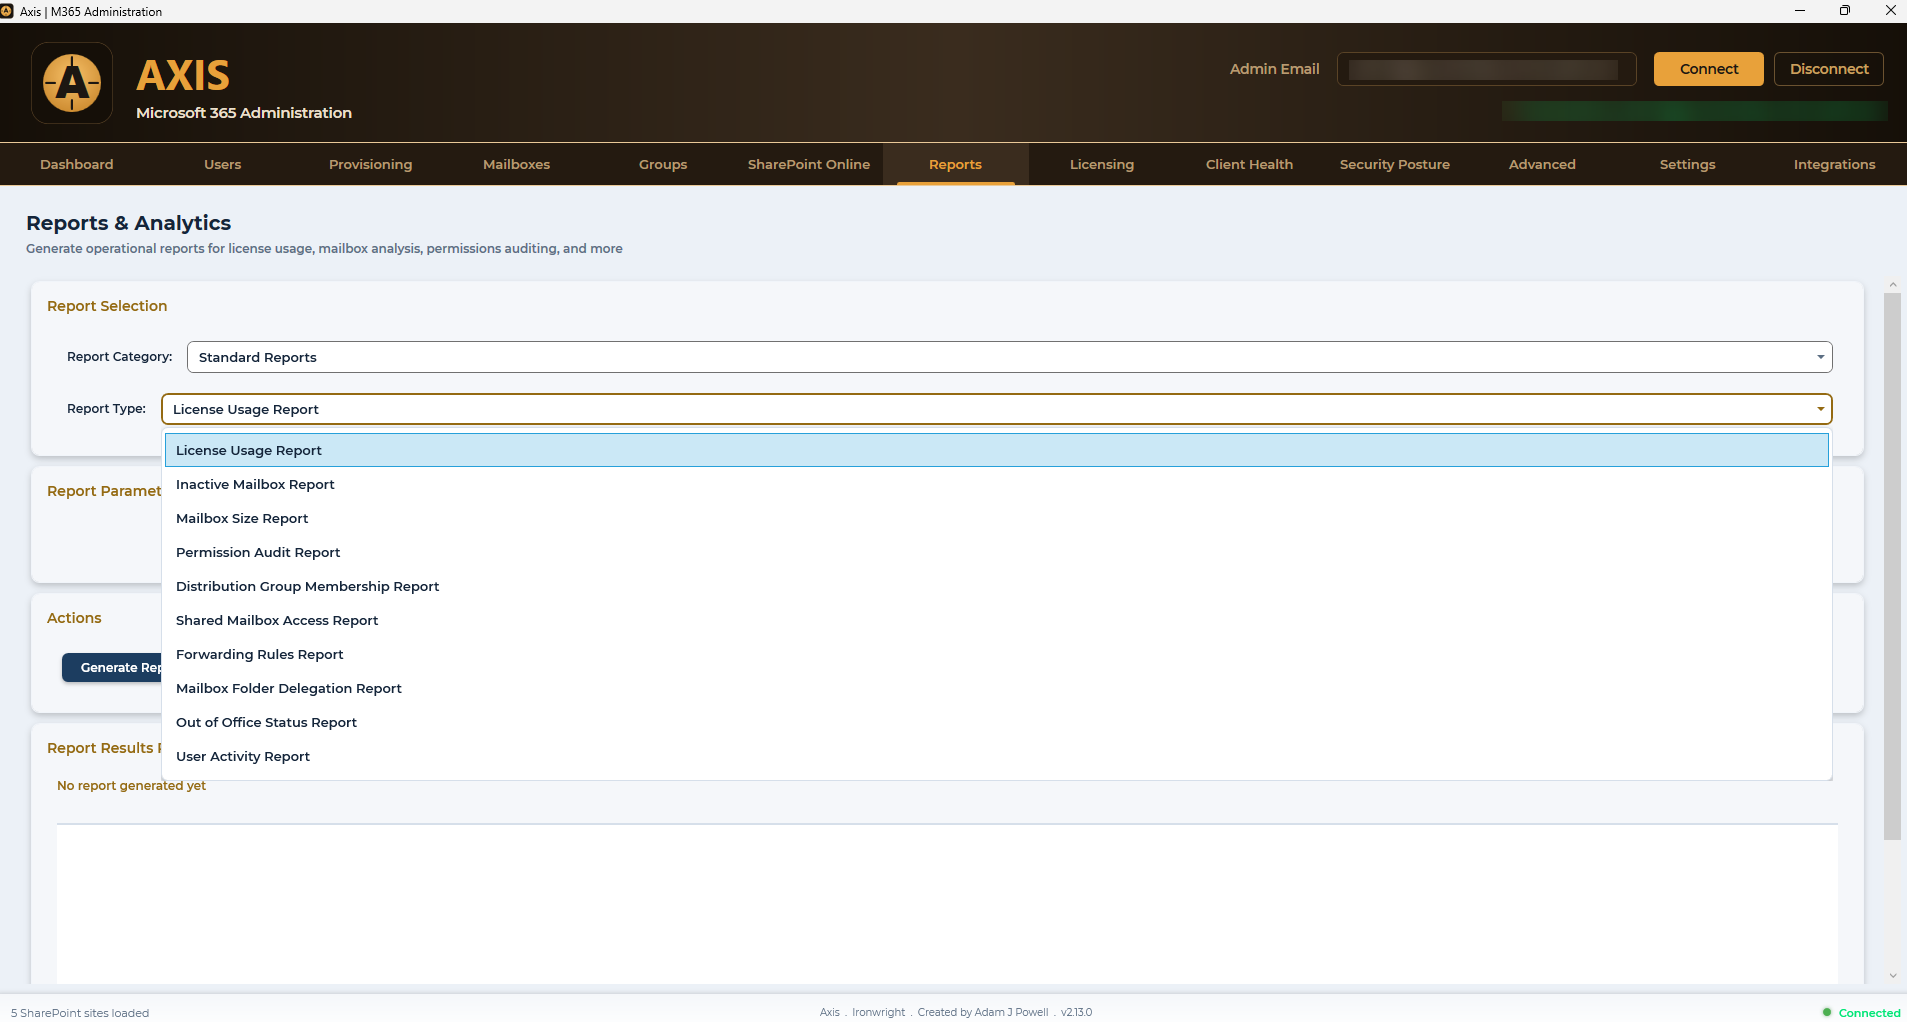Go to Client Health tab
Image resolution: width=1907 pixels, height=1022 pixels.
(1249, 164)
